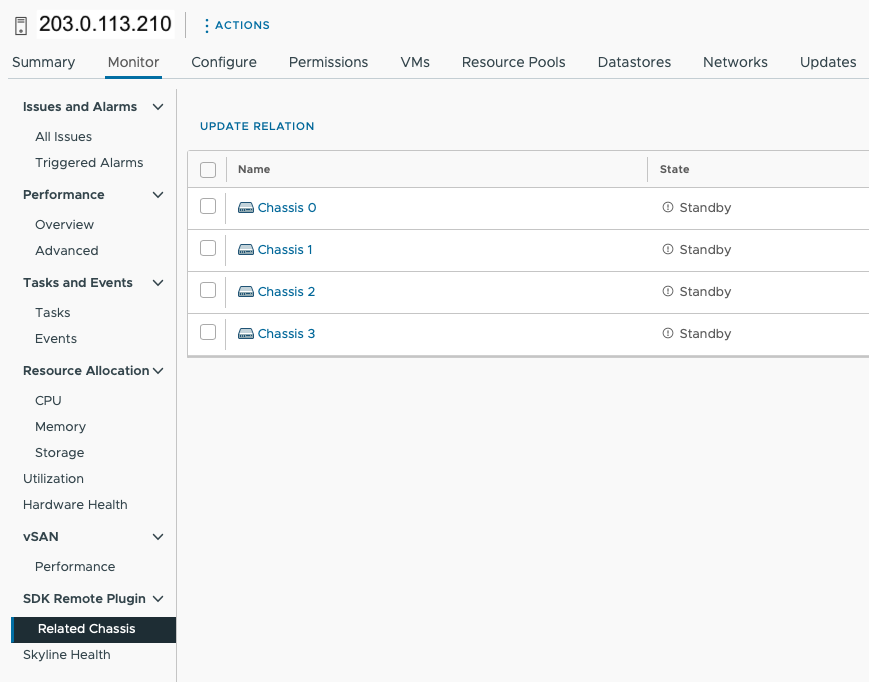Sort by the Name column header
Screen dimensions: 869x682
(x=254, y=170)
